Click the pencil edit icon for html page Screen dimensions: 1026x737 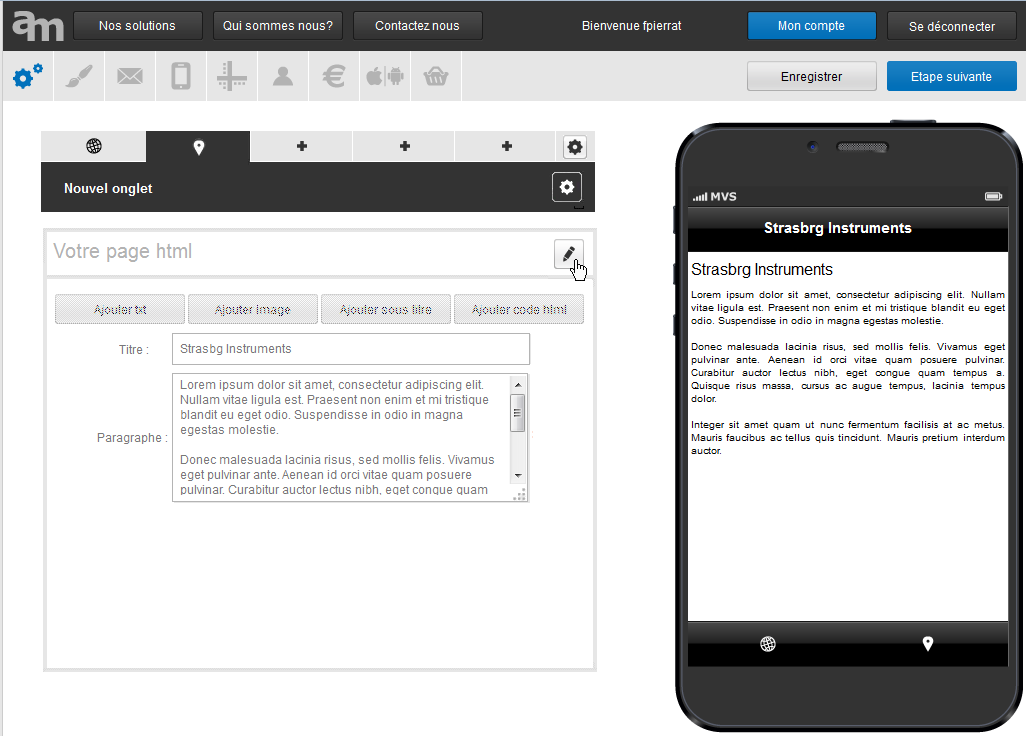click(x=568, y=254)
